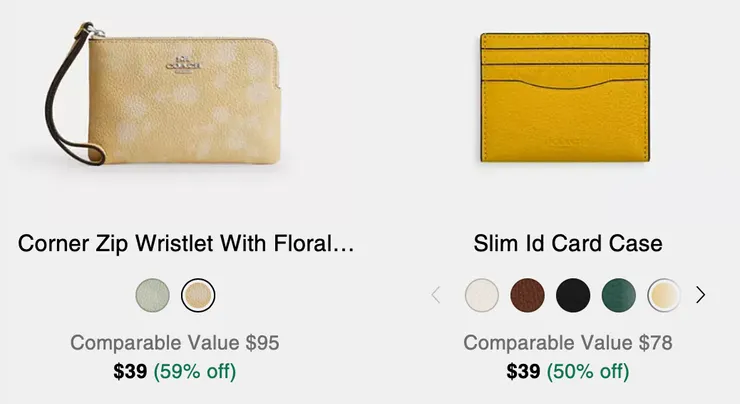This screenshot has width=740, height=404.
Task: Click the Corner Zip Wristlet With Floral title
Action: (186, 244)
